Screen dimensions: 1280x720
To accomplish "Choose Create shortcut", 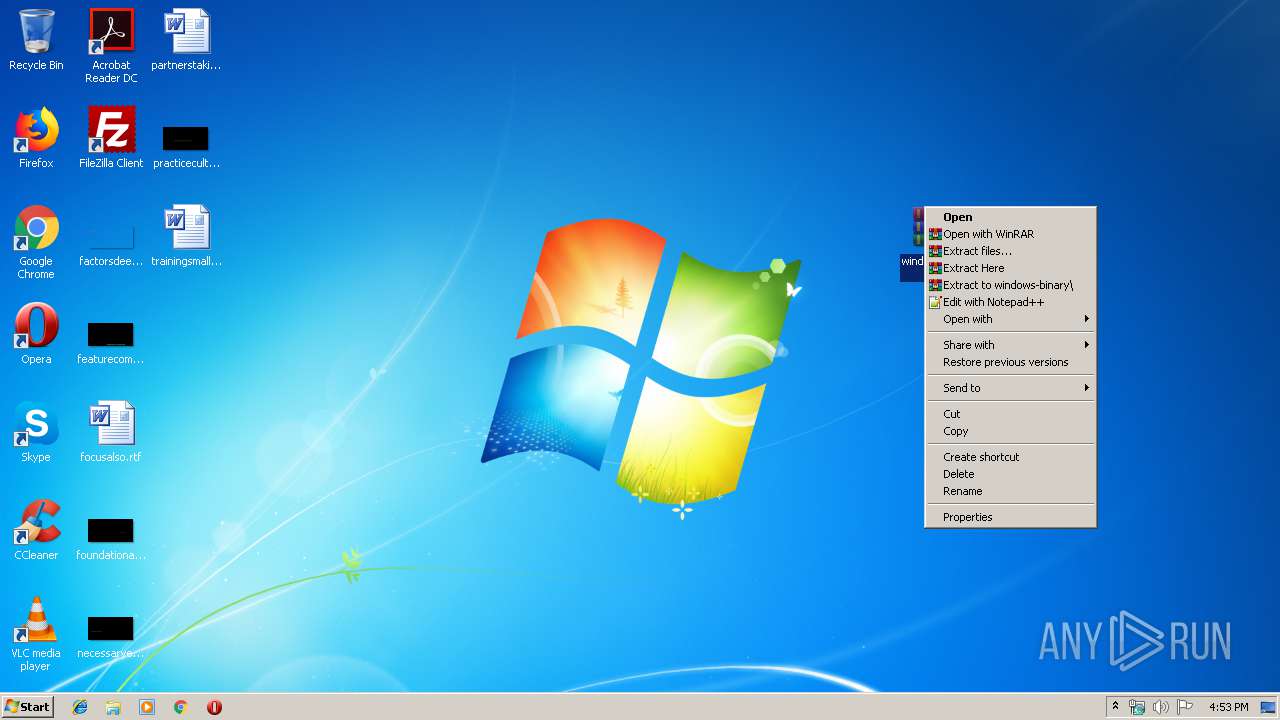I will (1010, 457).
